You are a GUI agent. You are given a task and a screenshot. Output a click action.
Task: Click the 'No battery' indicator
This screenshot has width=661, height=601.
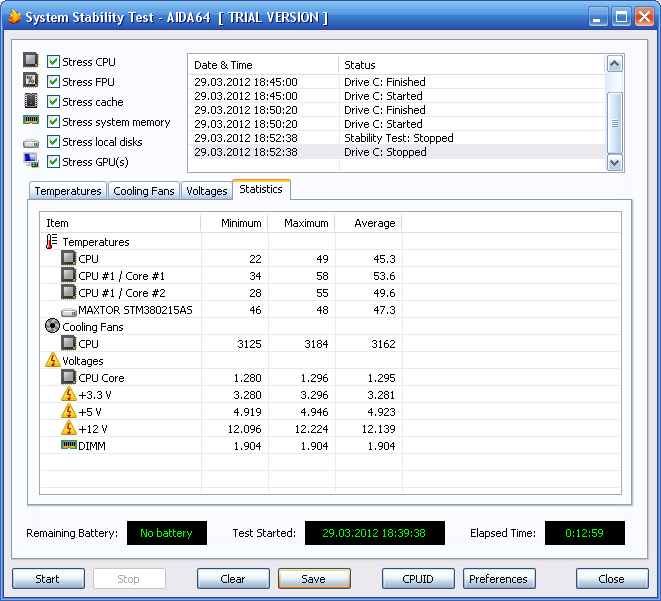(167, 533)
